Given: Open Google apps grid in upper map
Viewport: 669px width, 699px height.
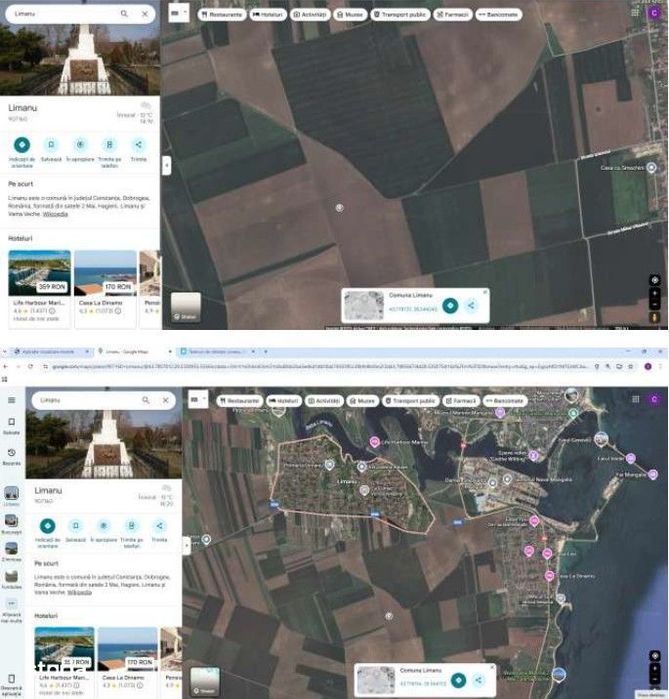Looking at the screenshot, I should (x=635, y=12).
